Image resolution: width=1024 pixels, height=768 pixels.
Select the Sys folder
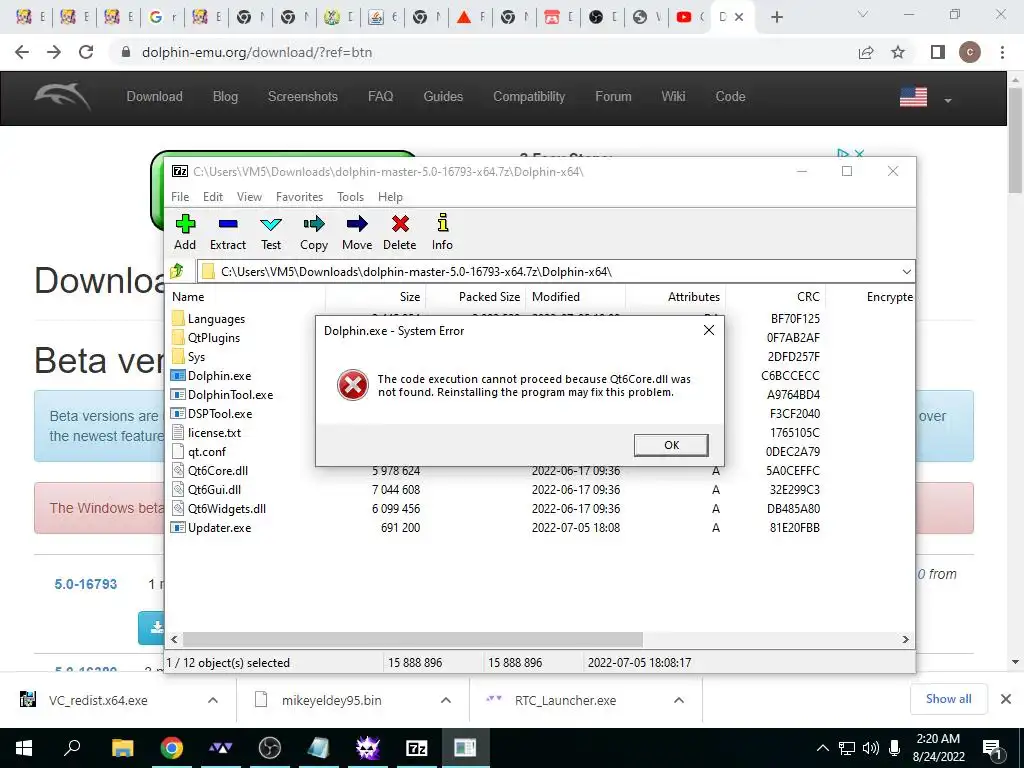pos(196,357)
